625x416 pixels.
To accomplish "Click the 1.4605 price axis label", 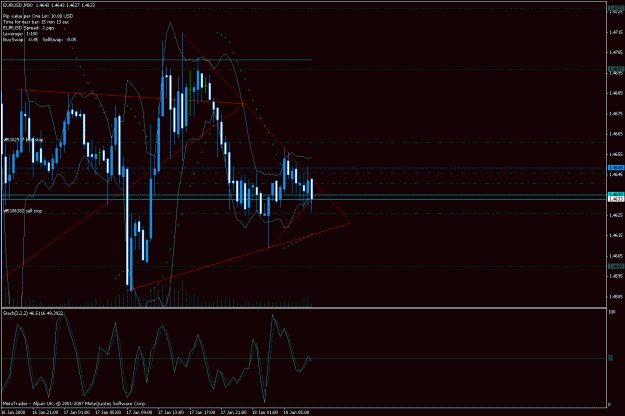I will tap(616, 256).
